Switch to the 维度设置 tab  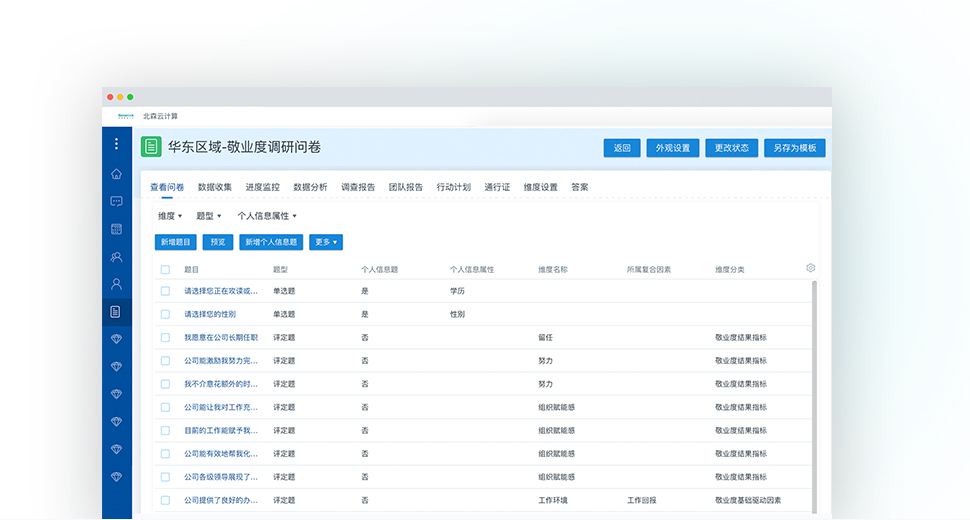(541, 187)
